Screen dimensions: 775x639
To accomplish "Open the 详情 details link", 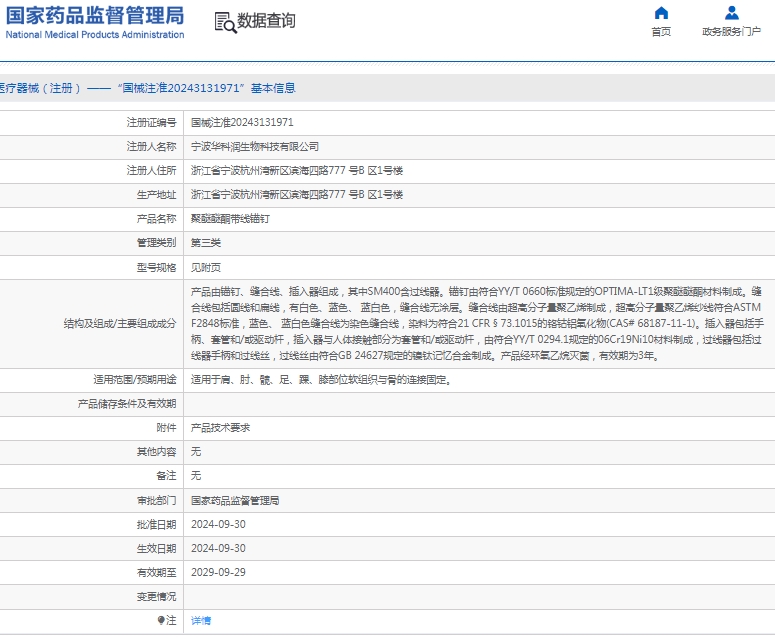I will 201,620.
